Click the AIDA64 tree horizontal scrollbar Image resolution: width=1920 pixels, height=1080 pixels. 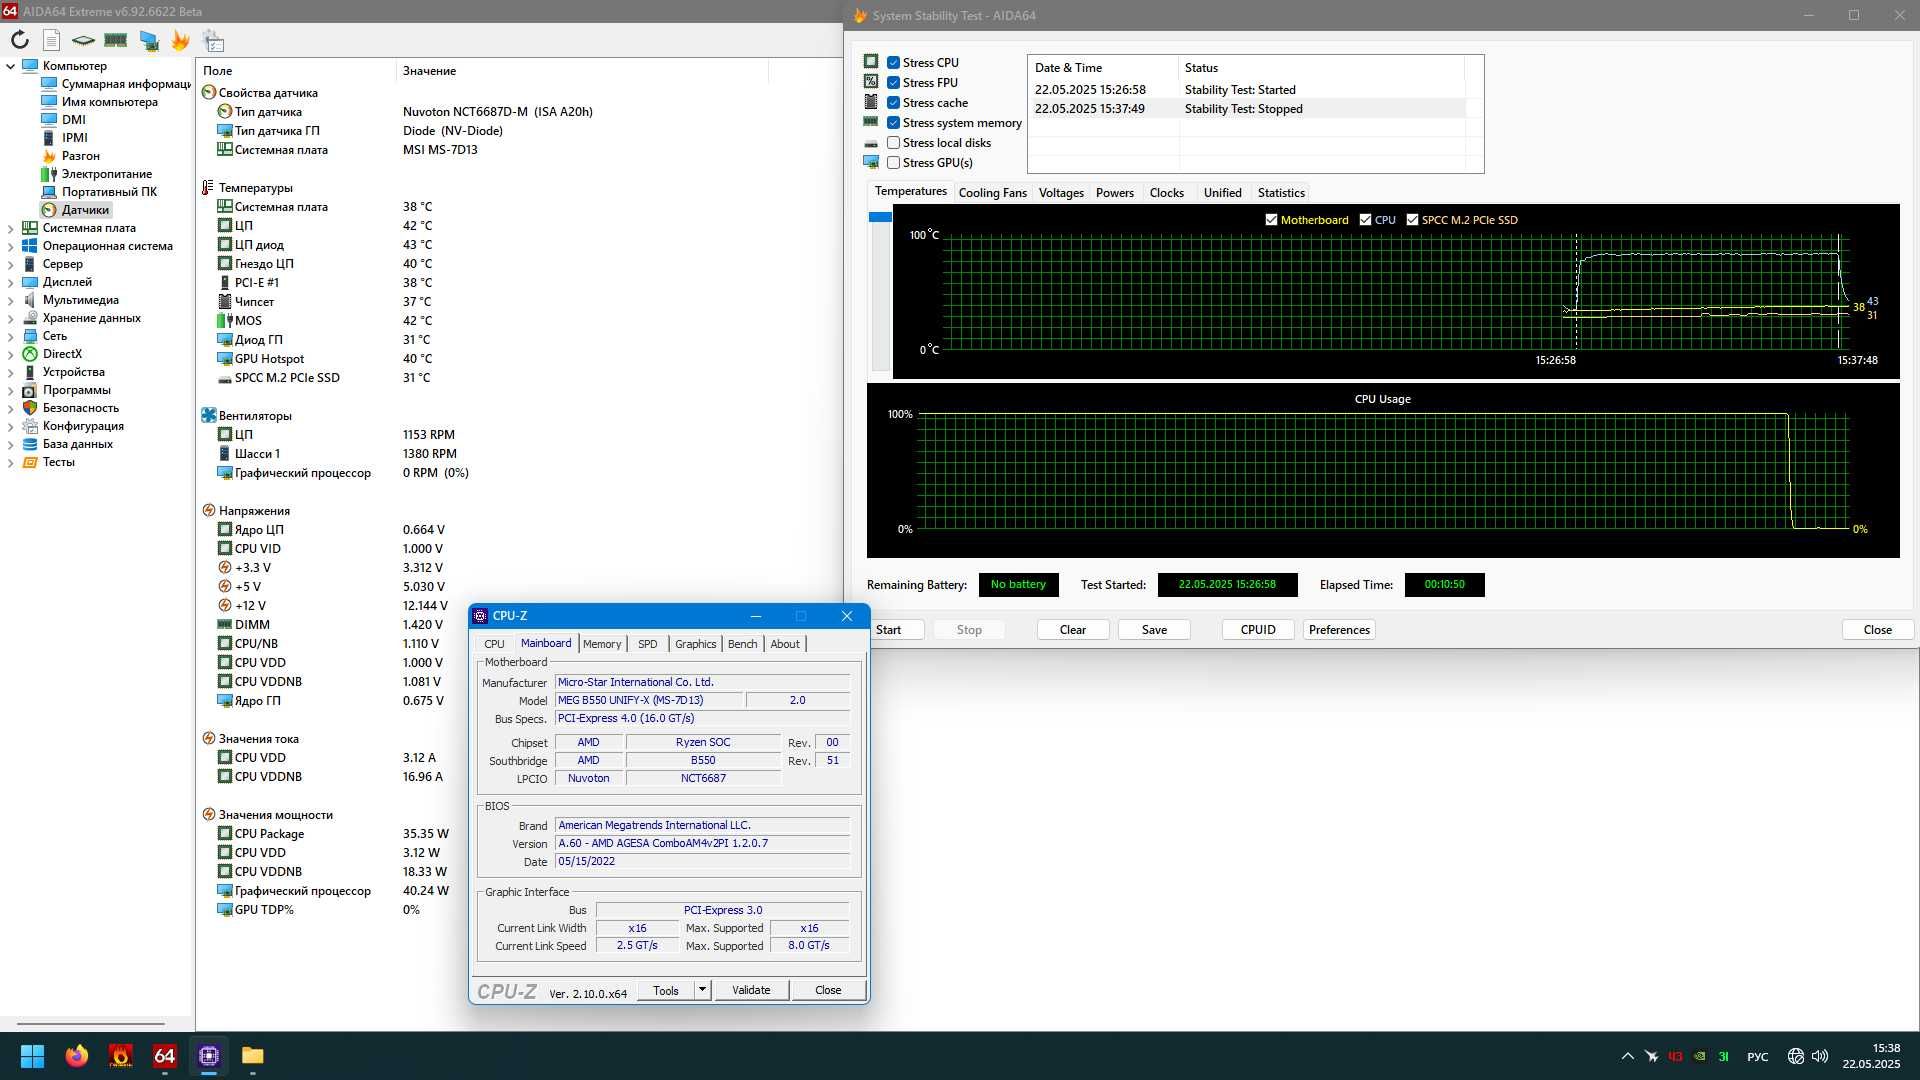coord(90,1023)
